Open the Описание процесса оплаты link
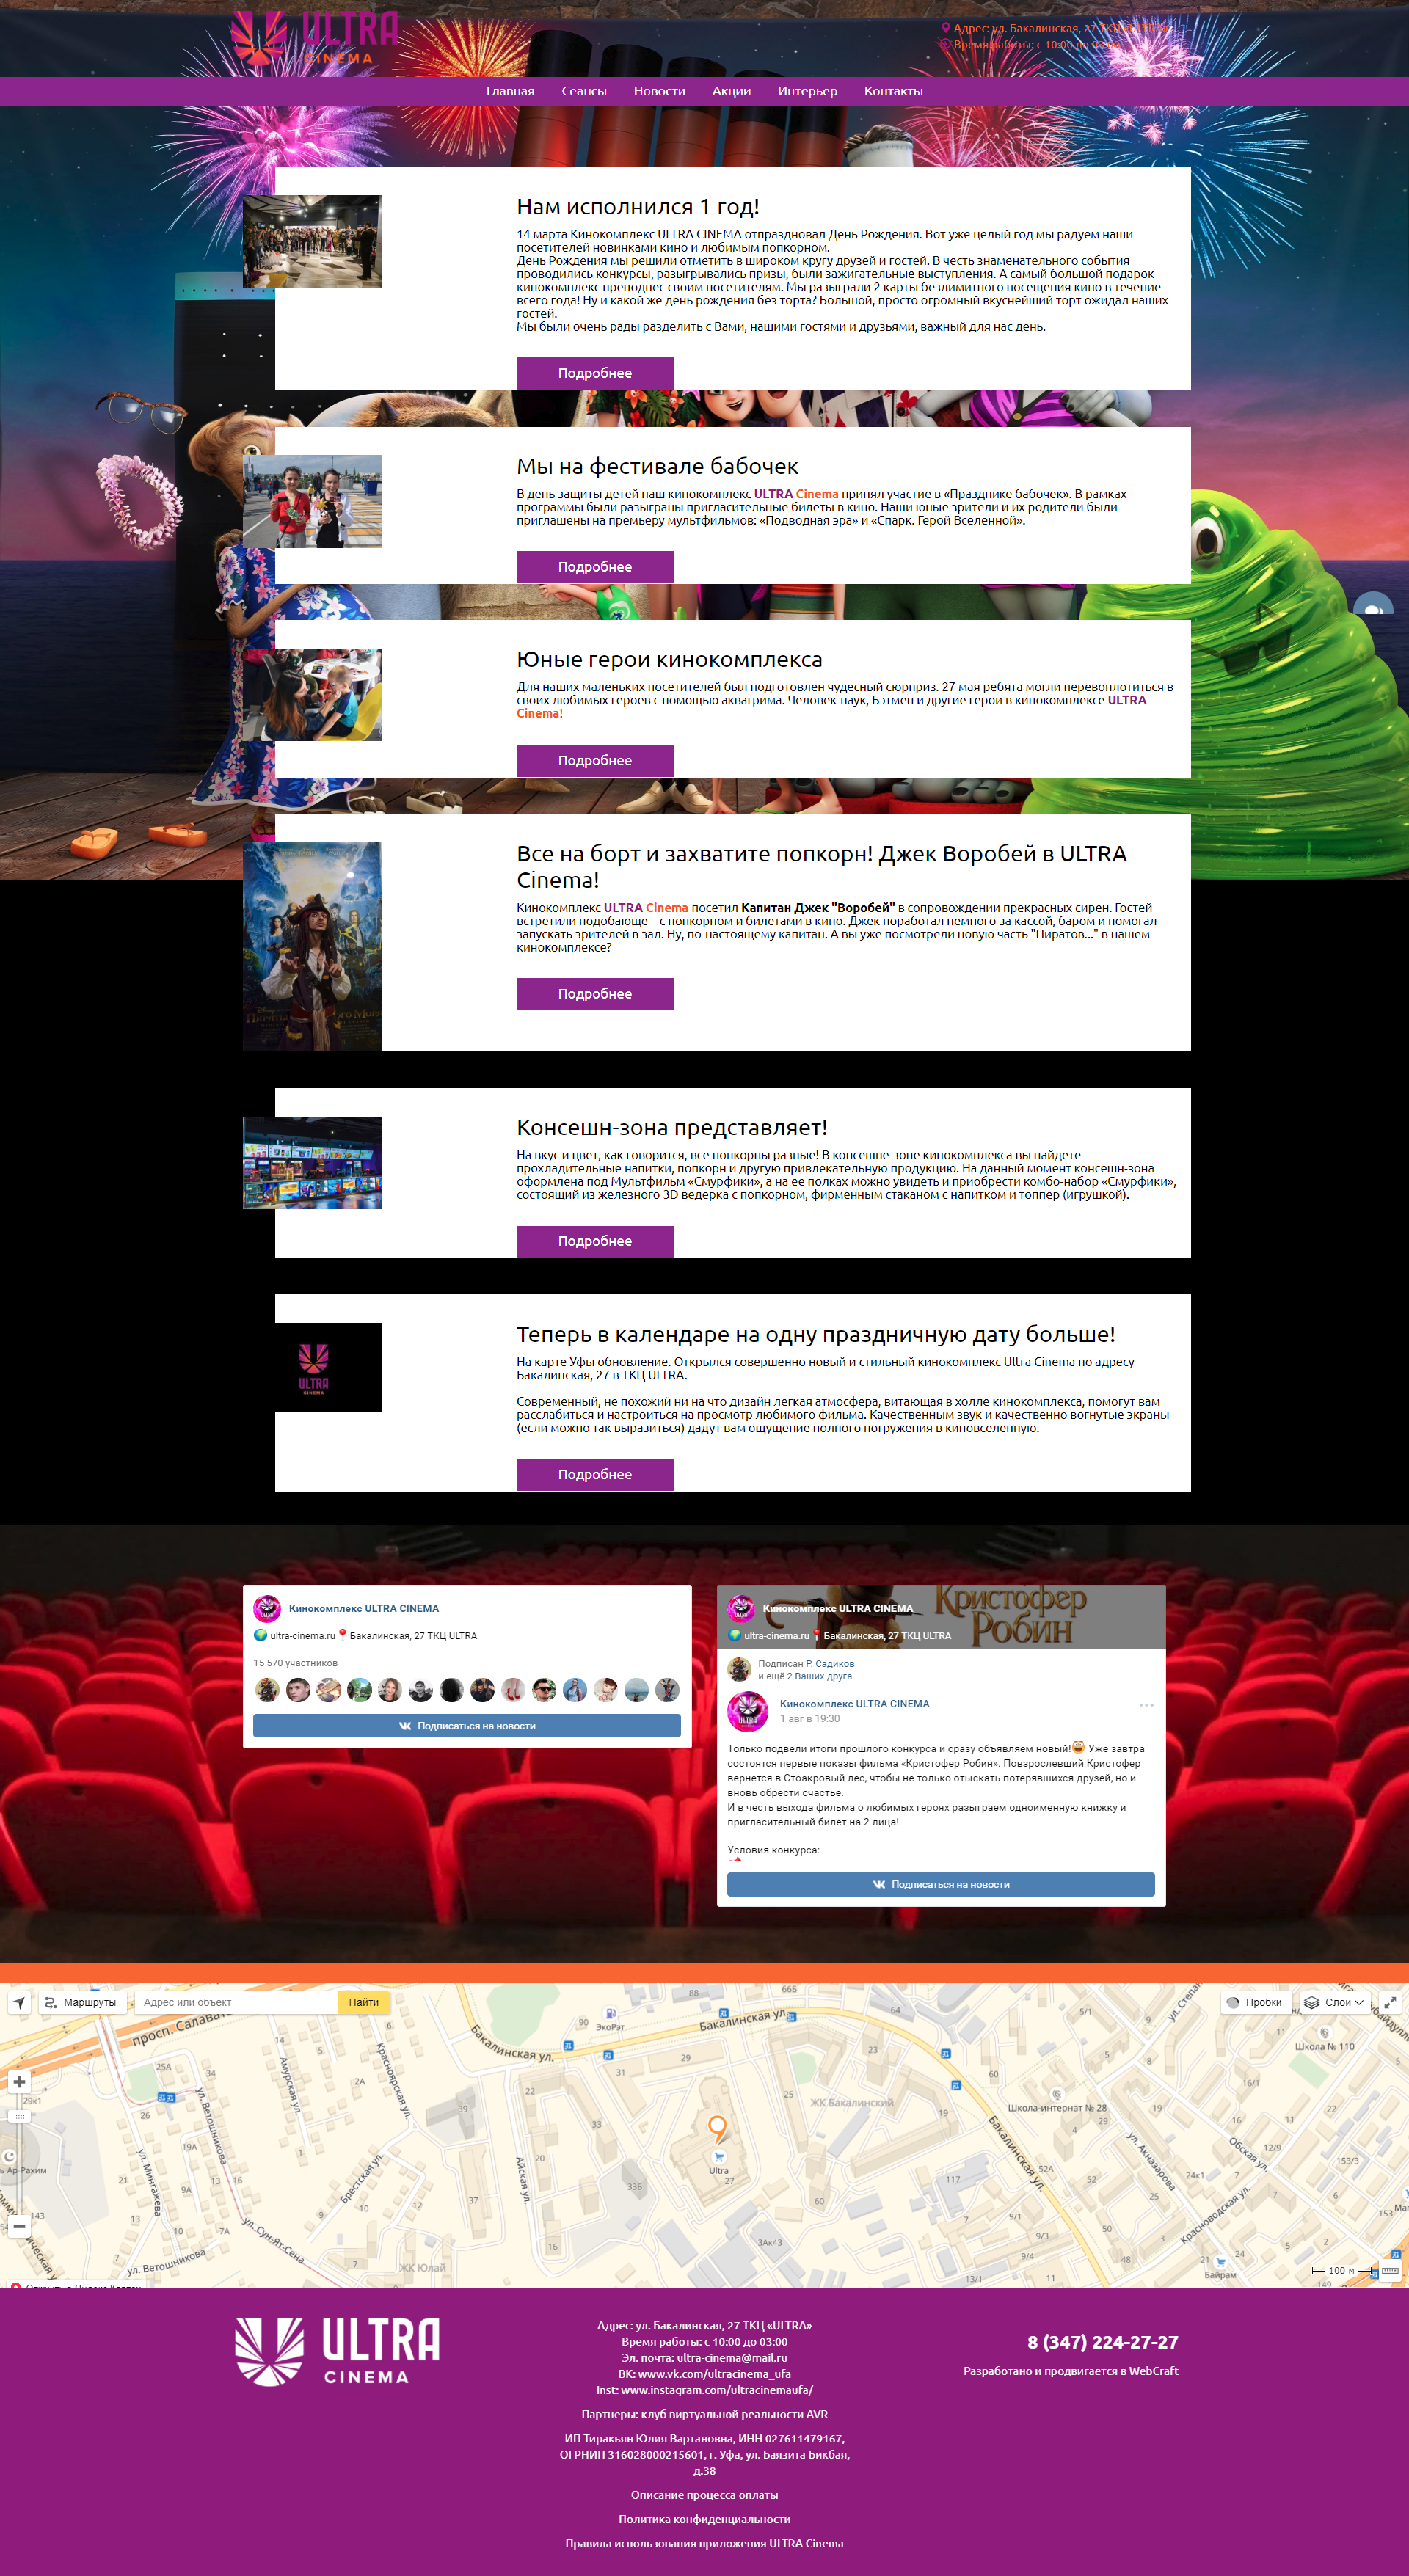The width and height of the screenshot is (1409, 2576). (704, 2495)
